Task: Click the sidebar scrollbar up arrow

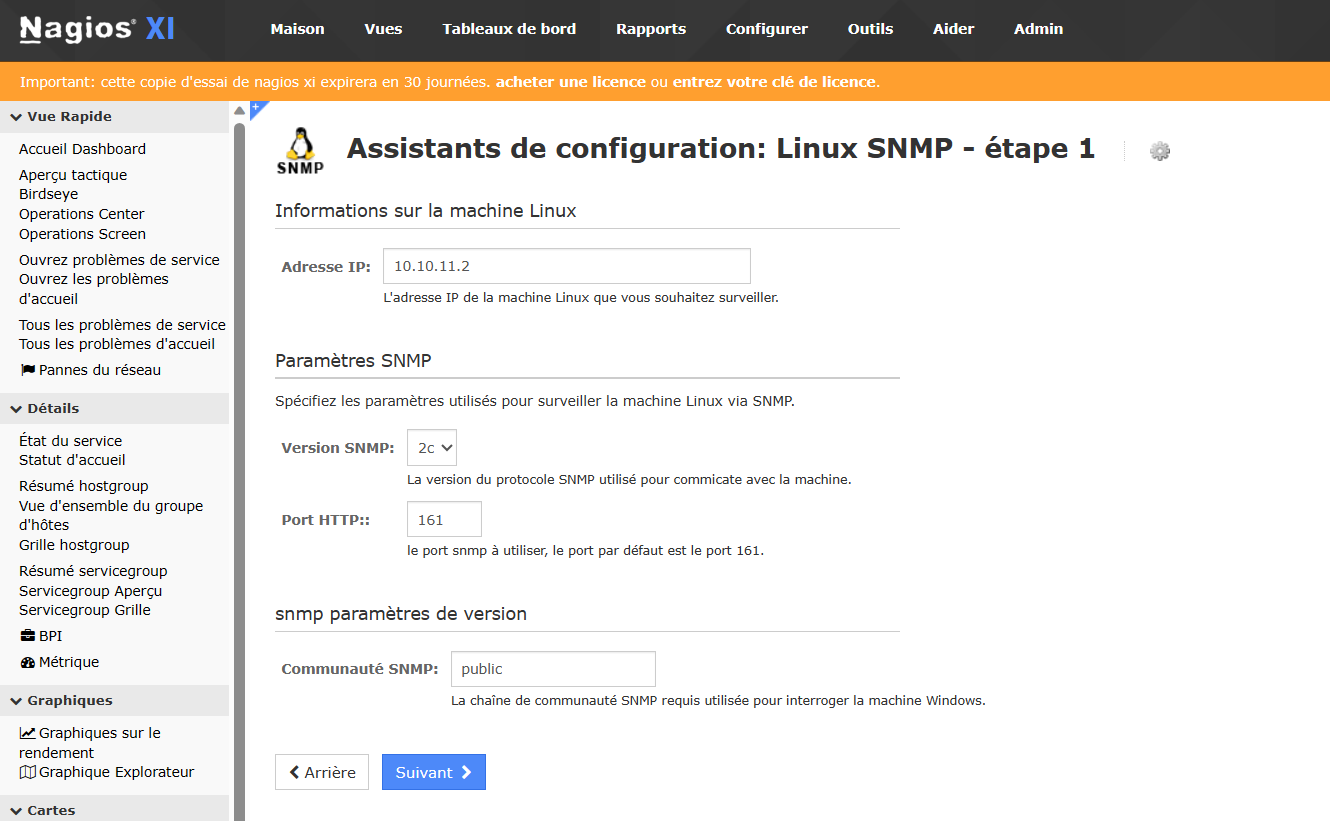Action: (239, 110)
